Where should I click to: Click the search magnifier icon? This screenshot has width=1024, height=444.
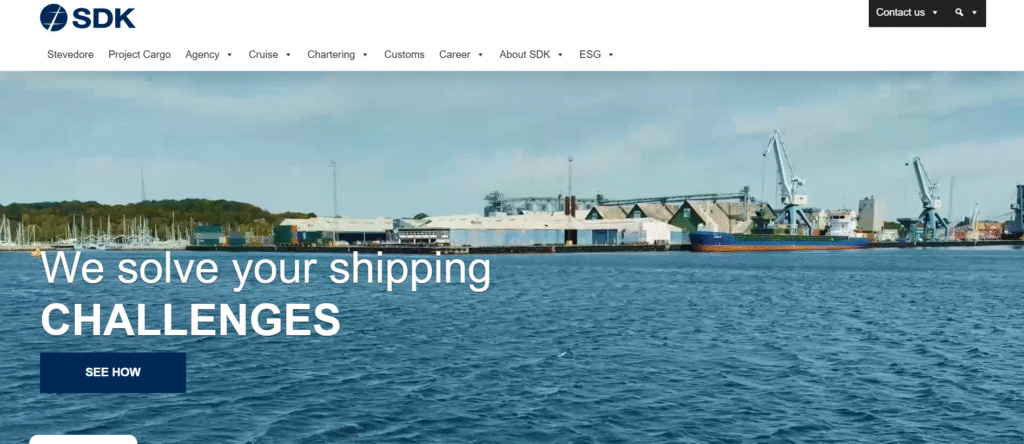959,12
